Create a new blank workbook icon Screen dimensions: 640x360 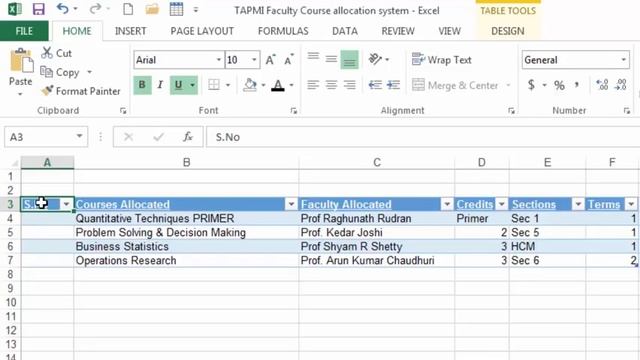click(128, 9)
